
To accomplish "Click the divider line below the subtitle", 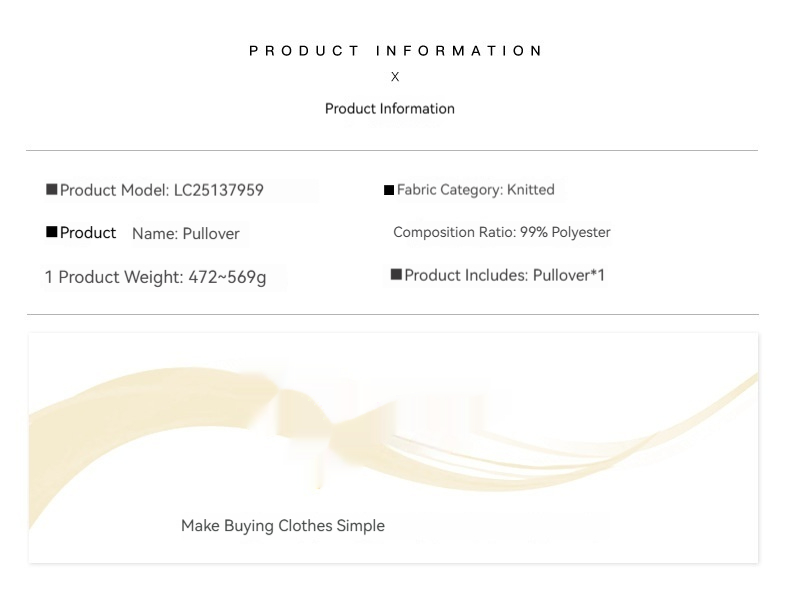I will (x=392, y=150).
